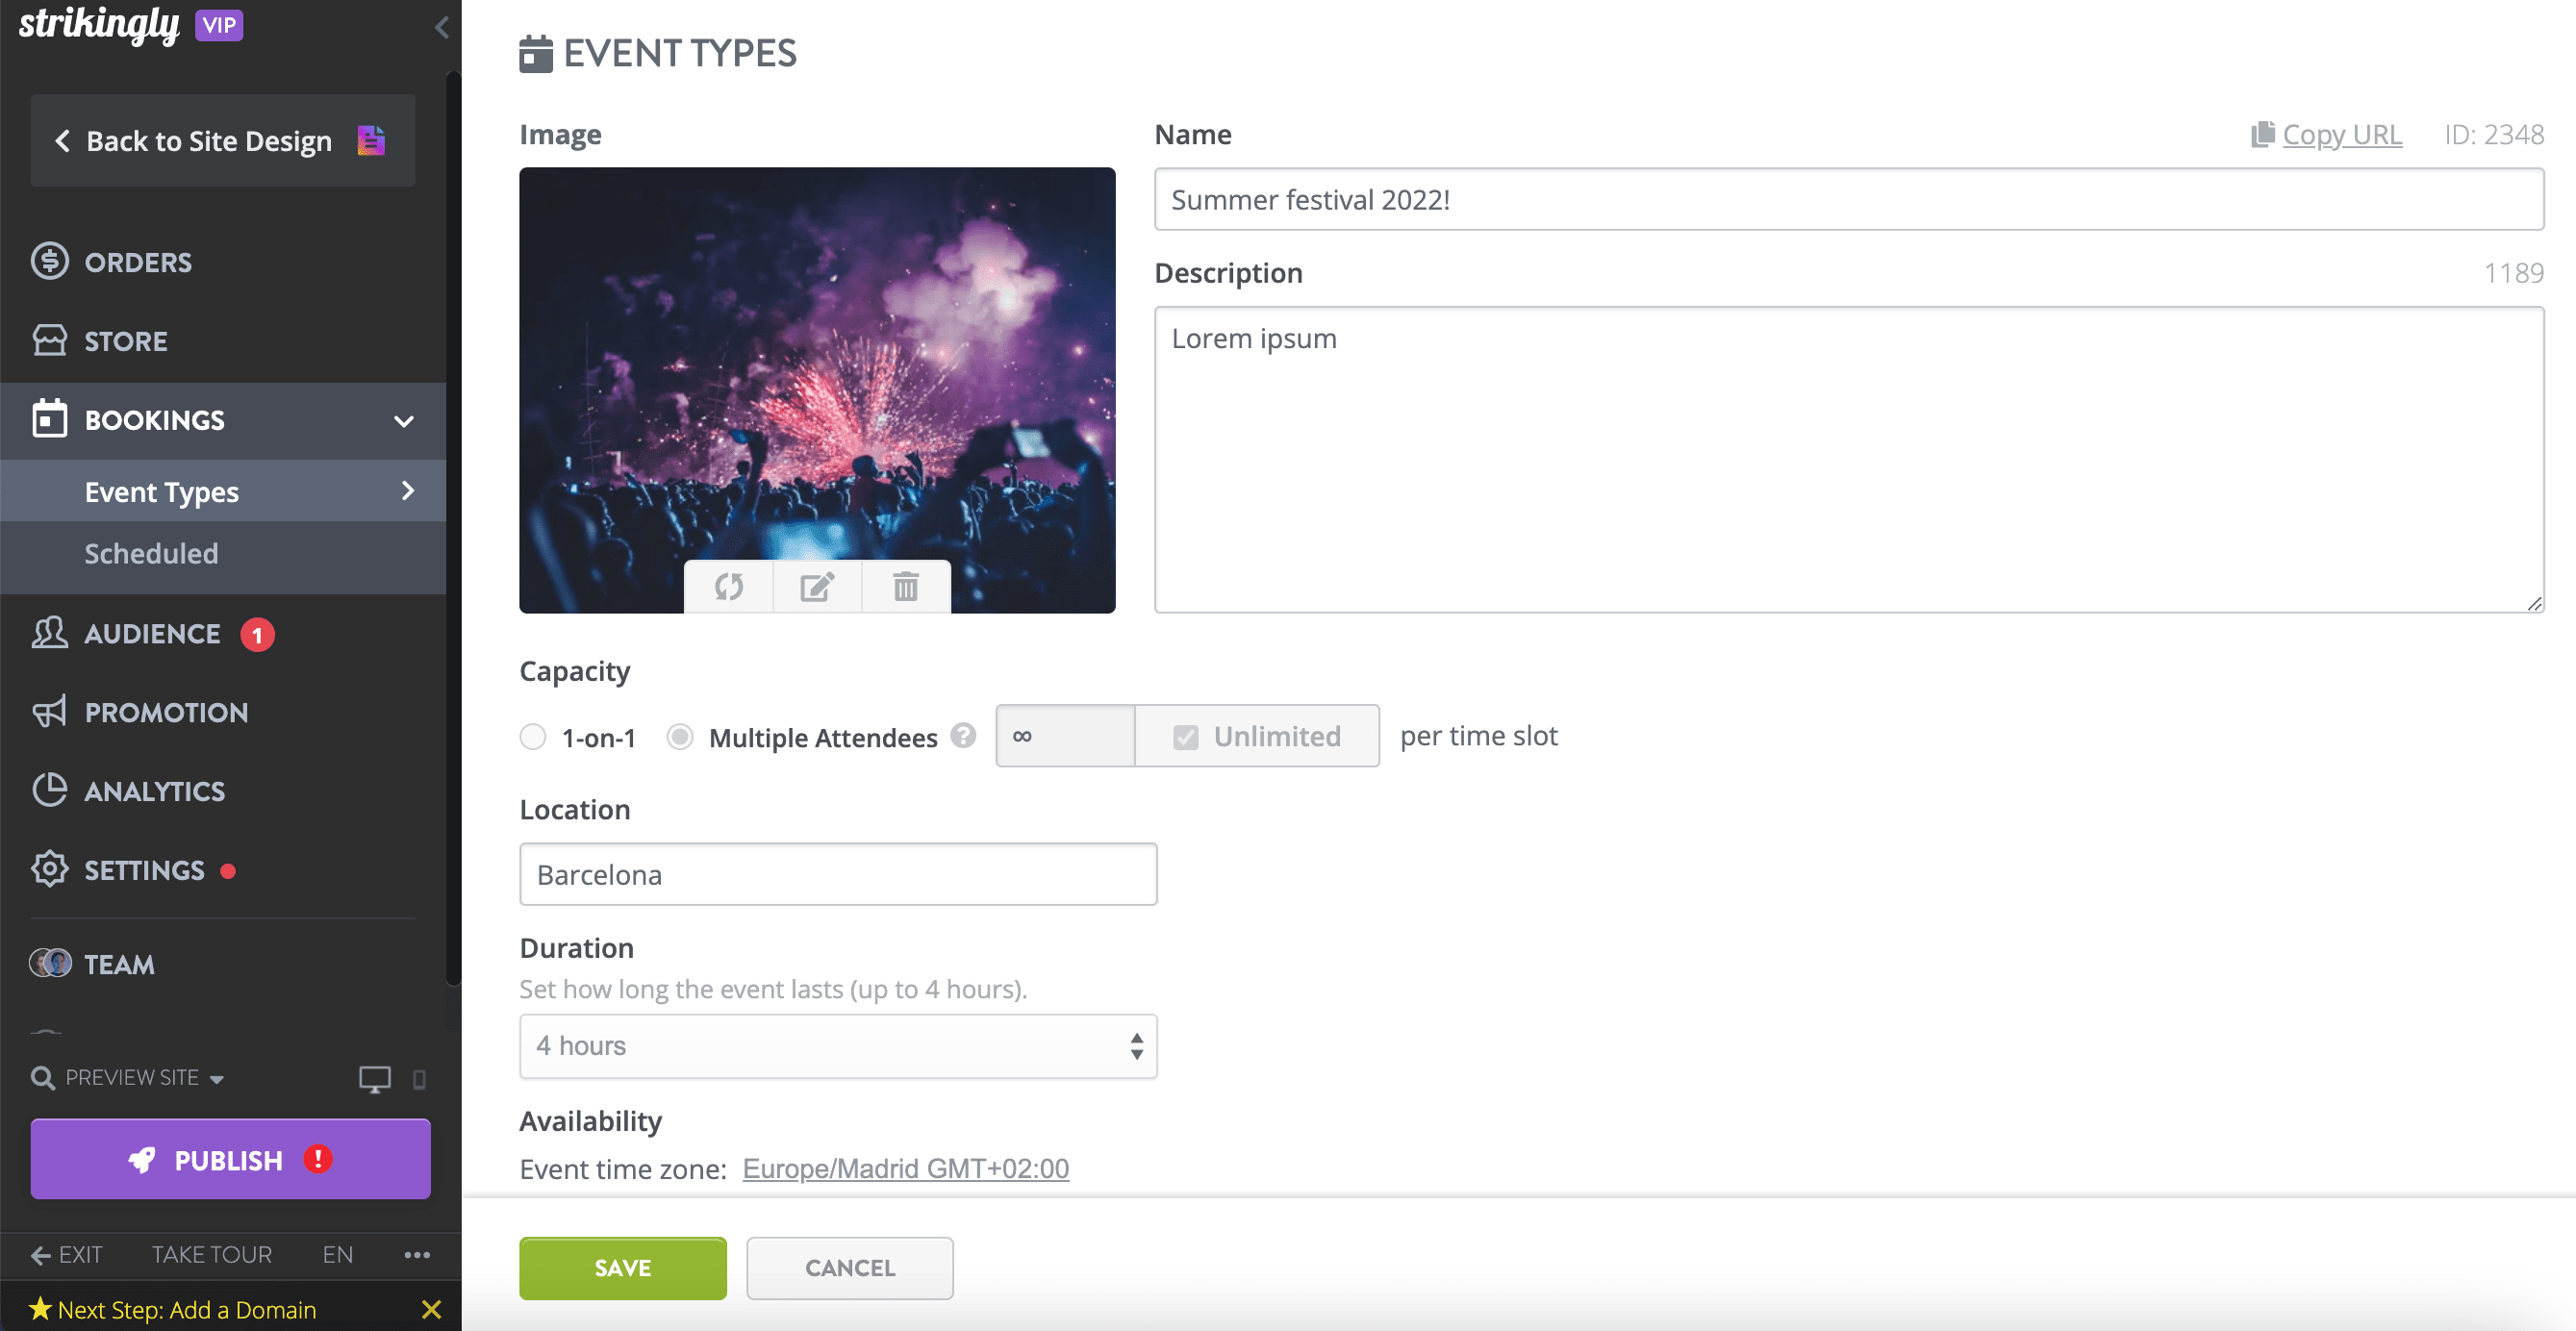
Task: Open the Scheduled submenu item
Action: [x=151, y=554]
